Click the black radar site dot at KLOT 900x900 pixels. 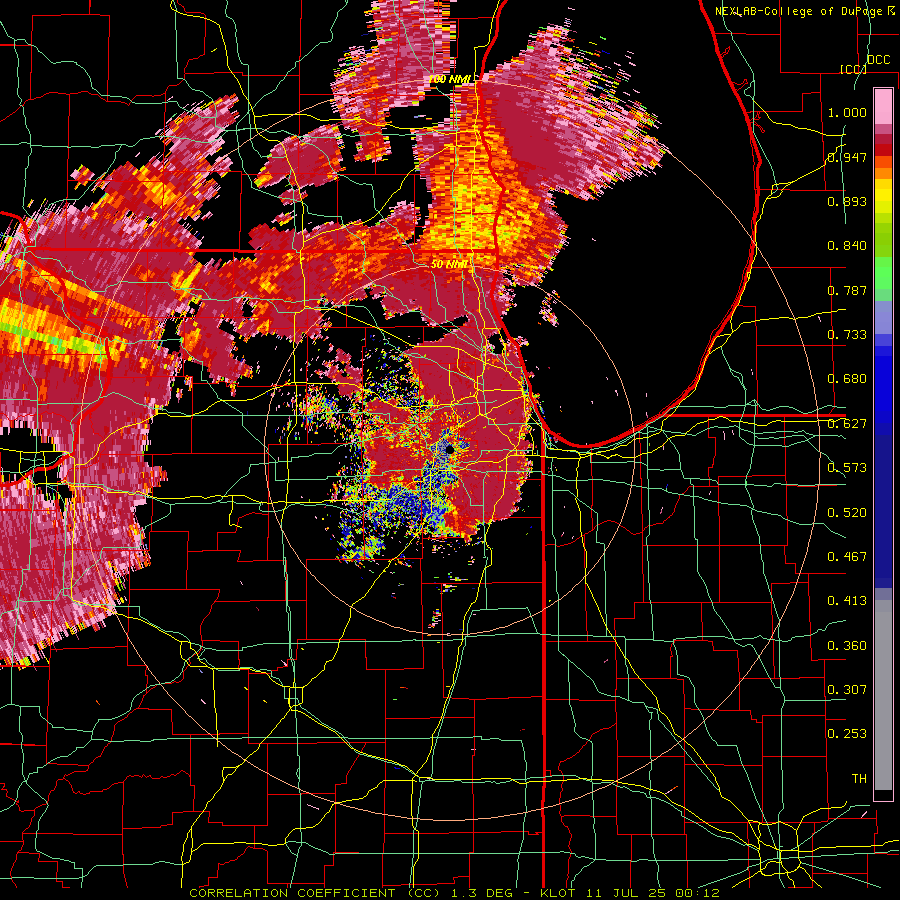(x=450, y=449)
